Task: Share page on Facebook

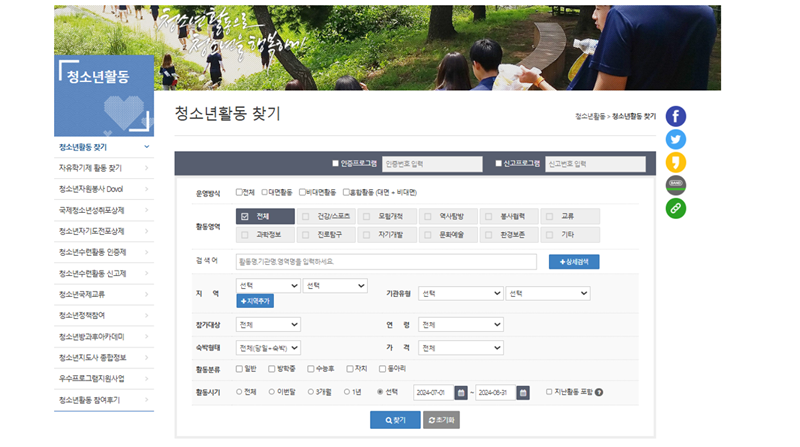Action: (676, 116)
